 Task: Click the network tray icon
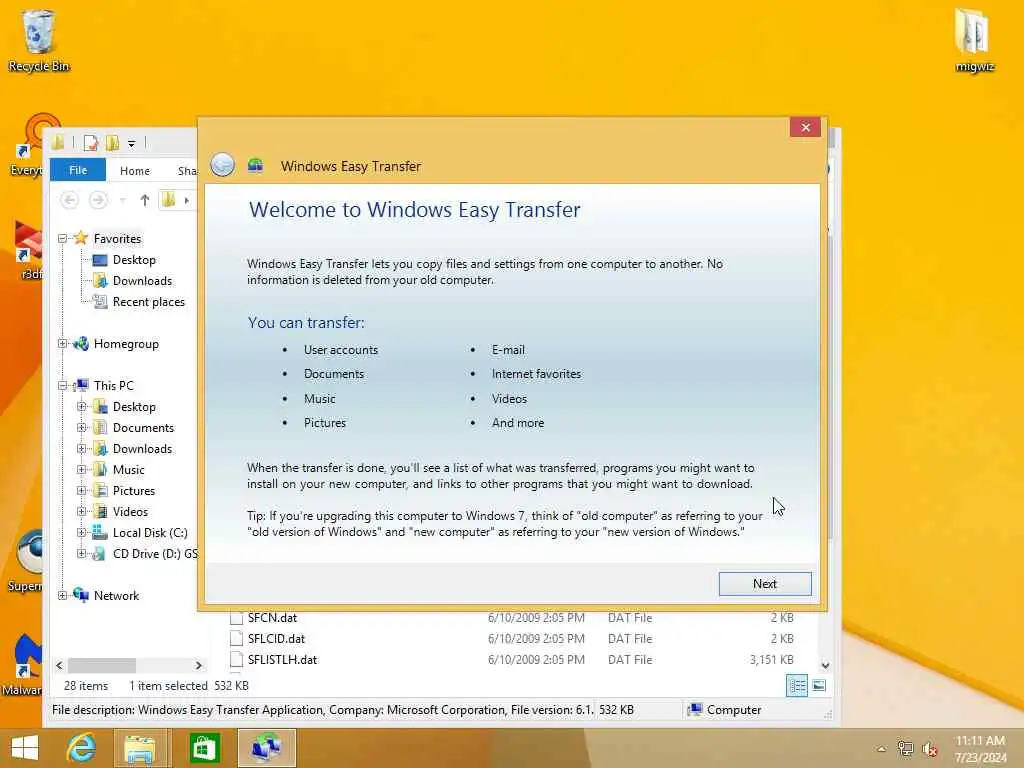(905, 748)
